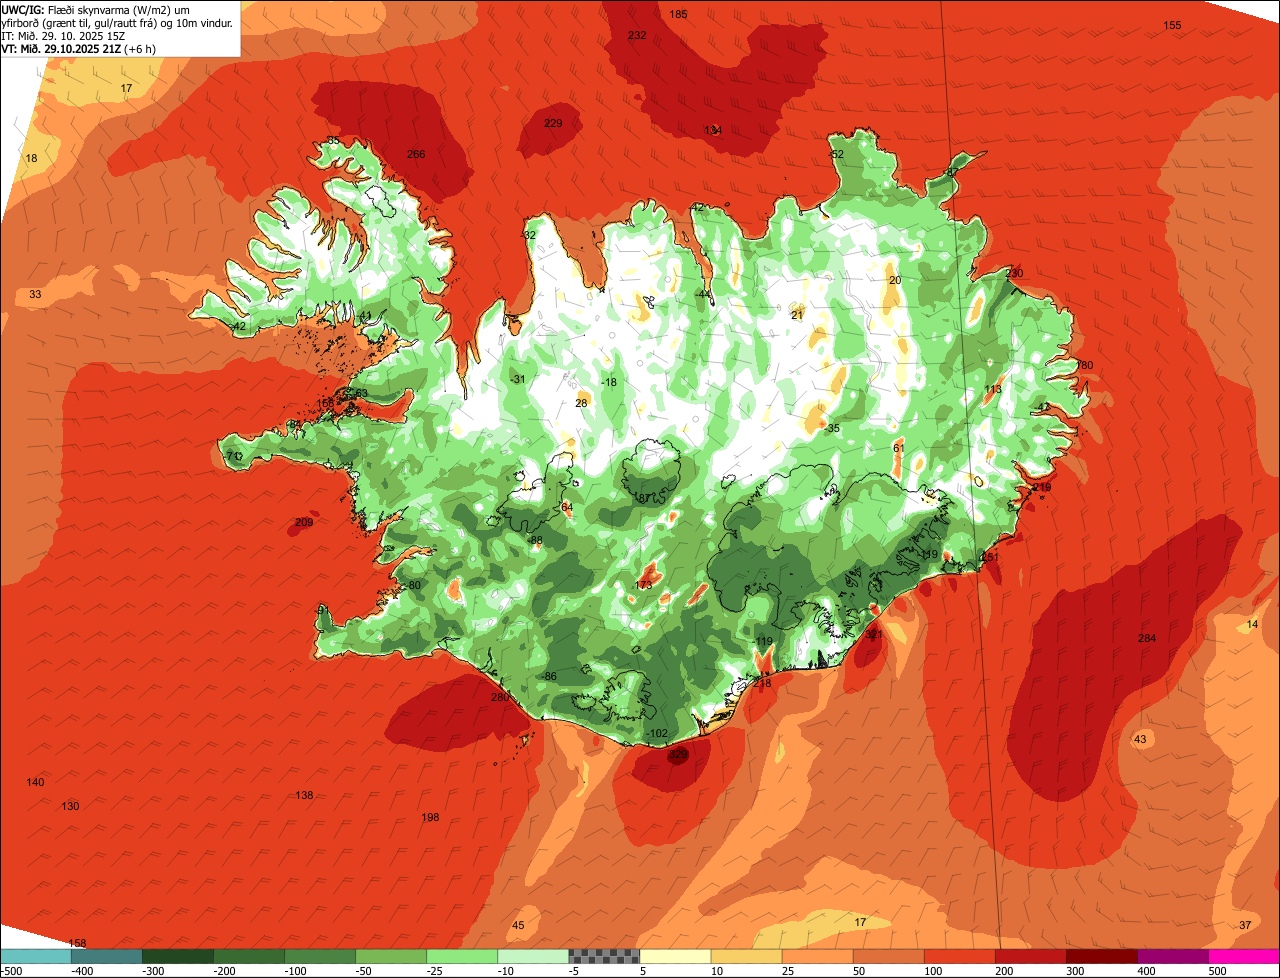Click the flux value 20 in northeast Iceland
This screenshot has width=1280, height=978.
(895, 280)
